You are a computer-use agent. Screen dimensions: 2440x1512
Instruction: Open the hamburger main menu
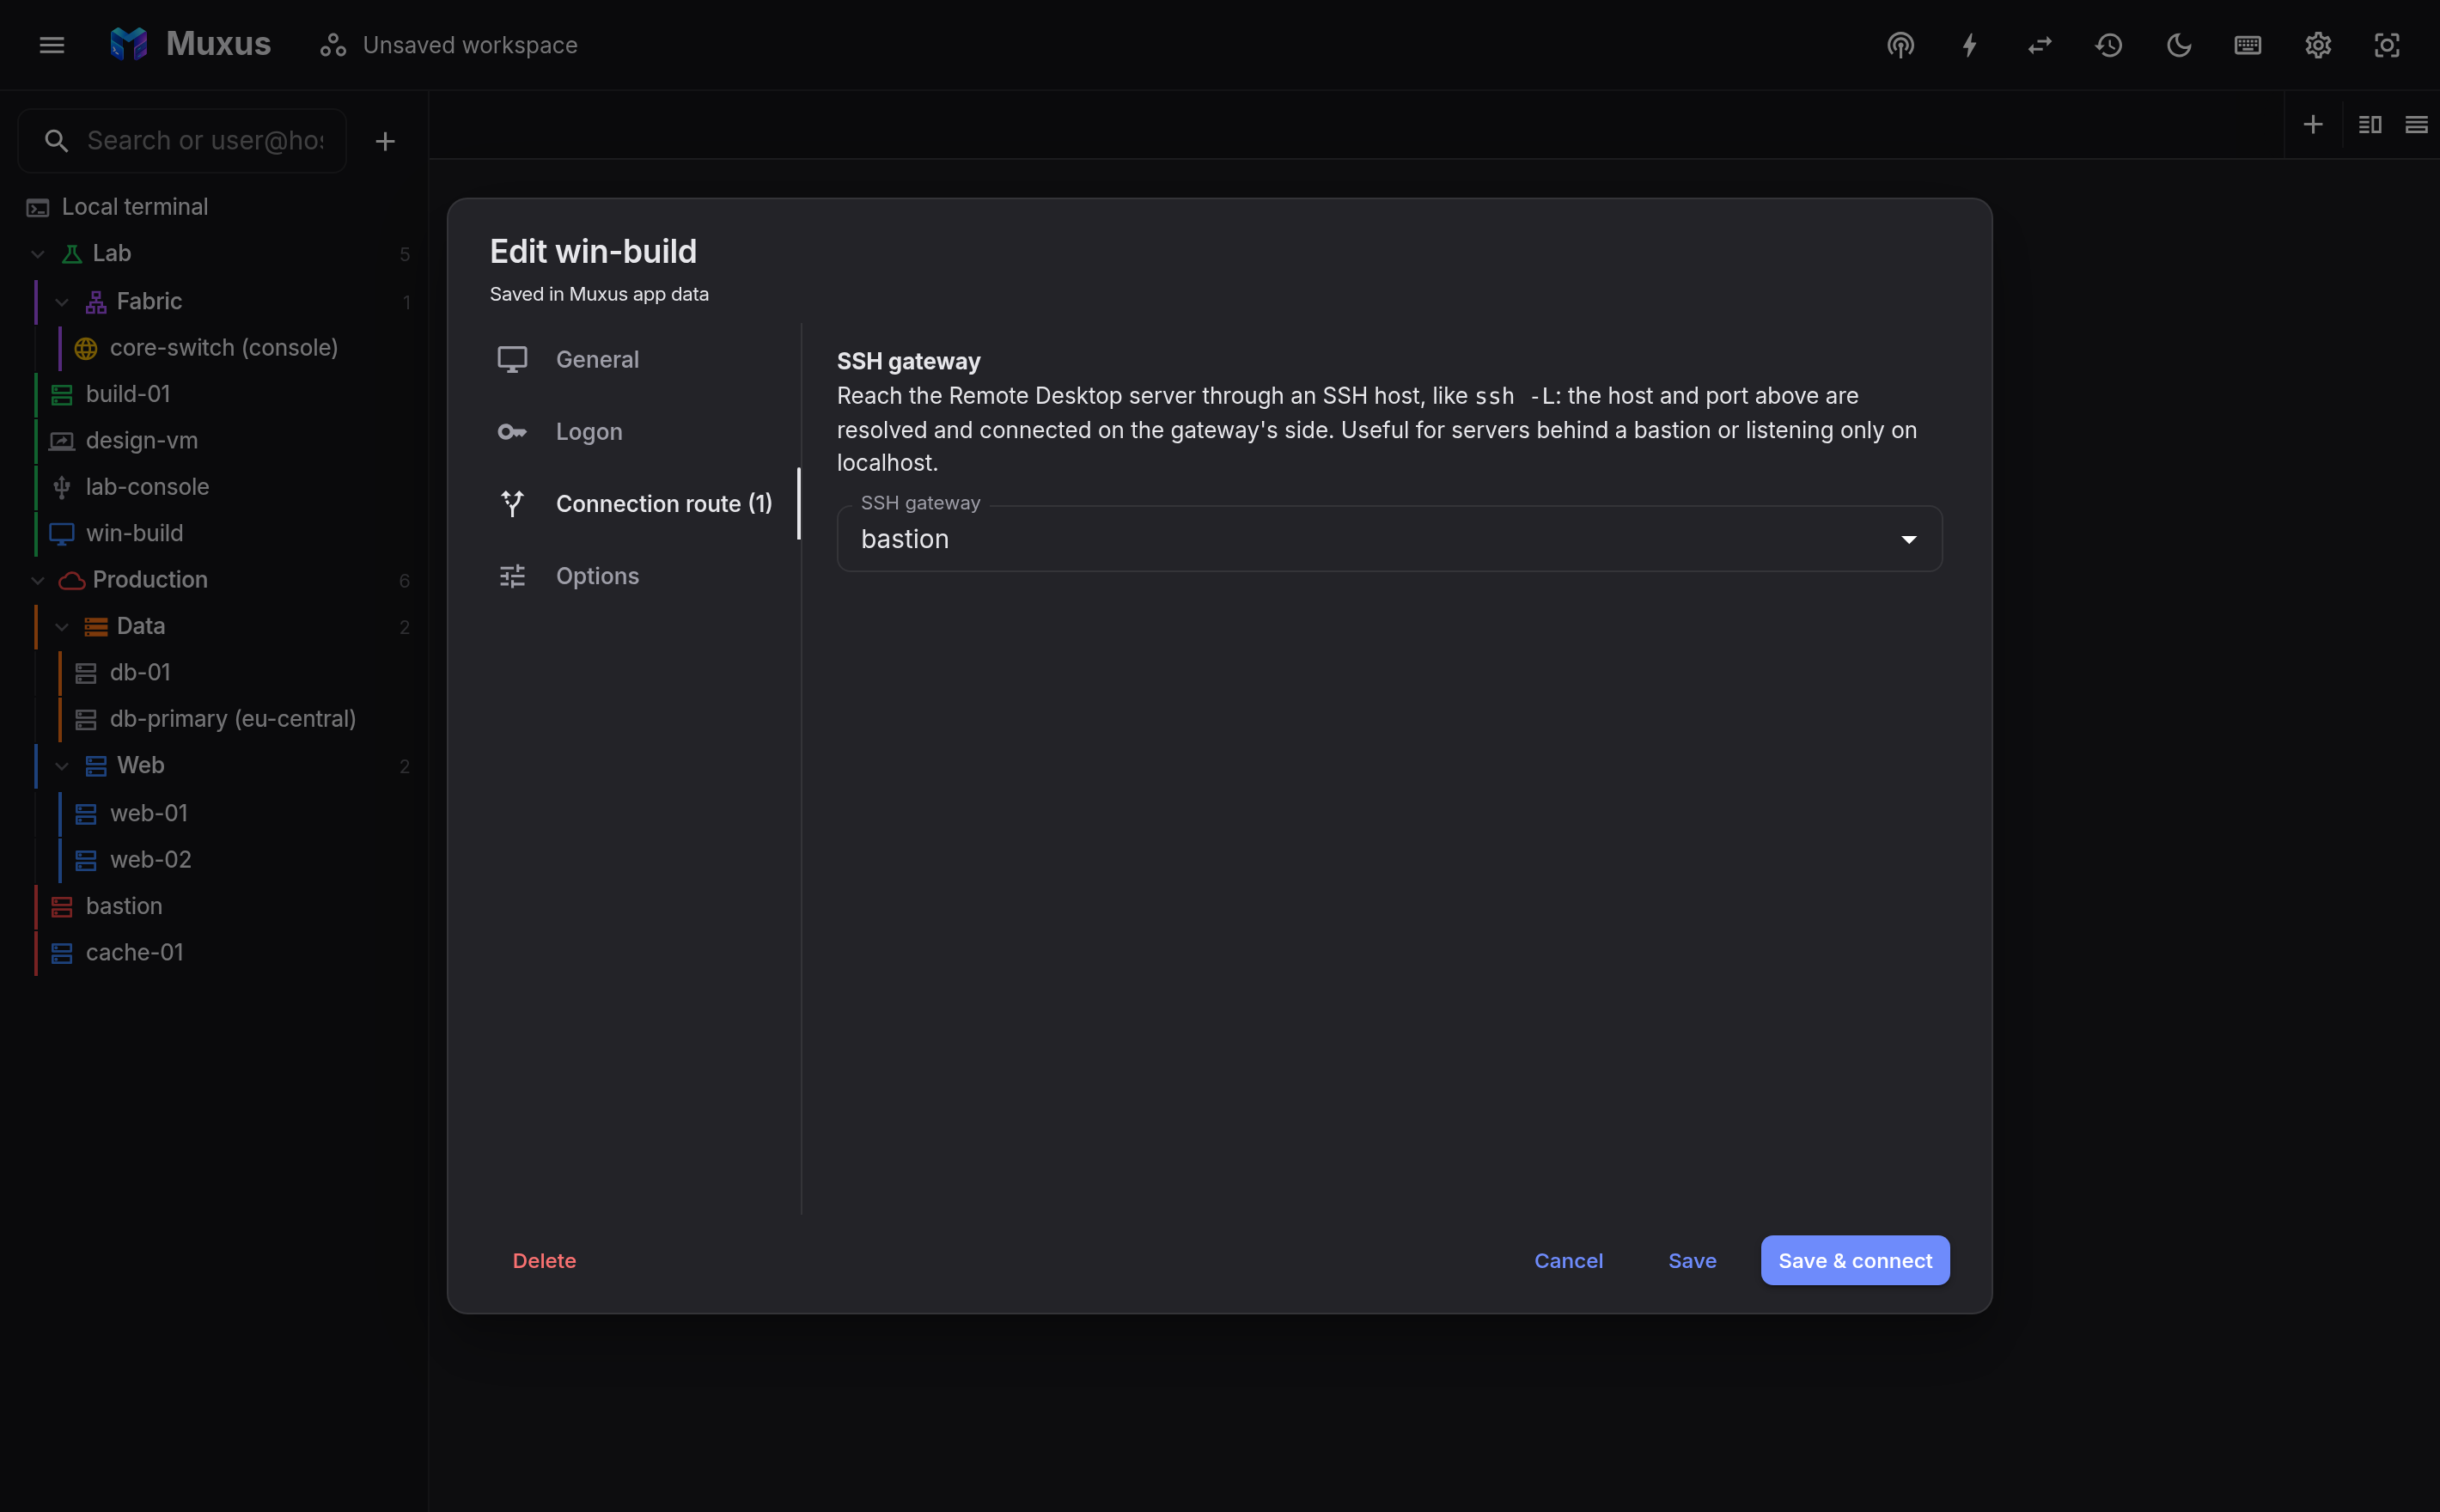point(52,45)
